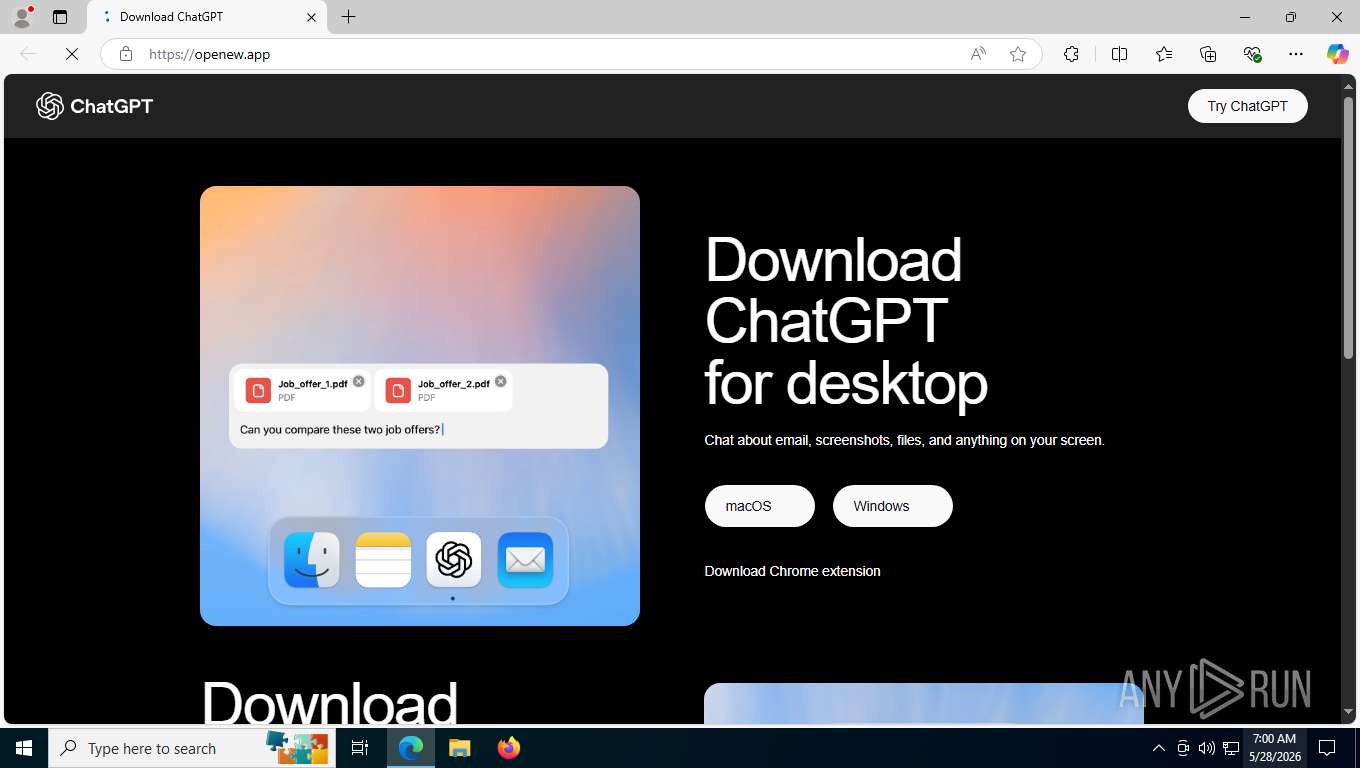Open the tab actions menu icon
1360x768 pixels.
click(60, 17)
